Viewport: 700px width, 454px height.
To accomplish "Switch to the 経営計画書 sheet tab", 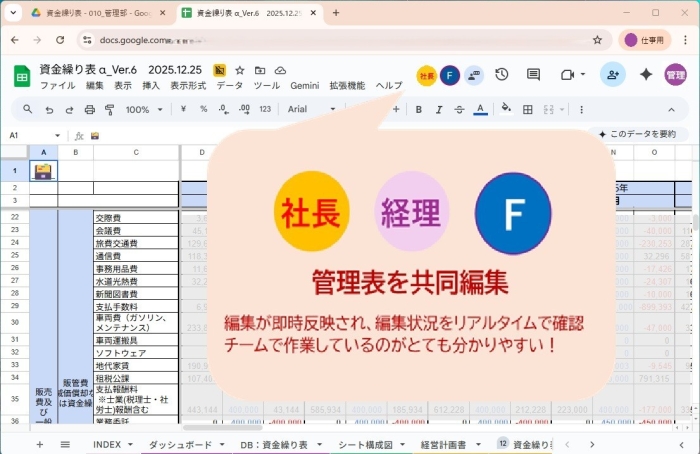I will click(x=443, y=445).
